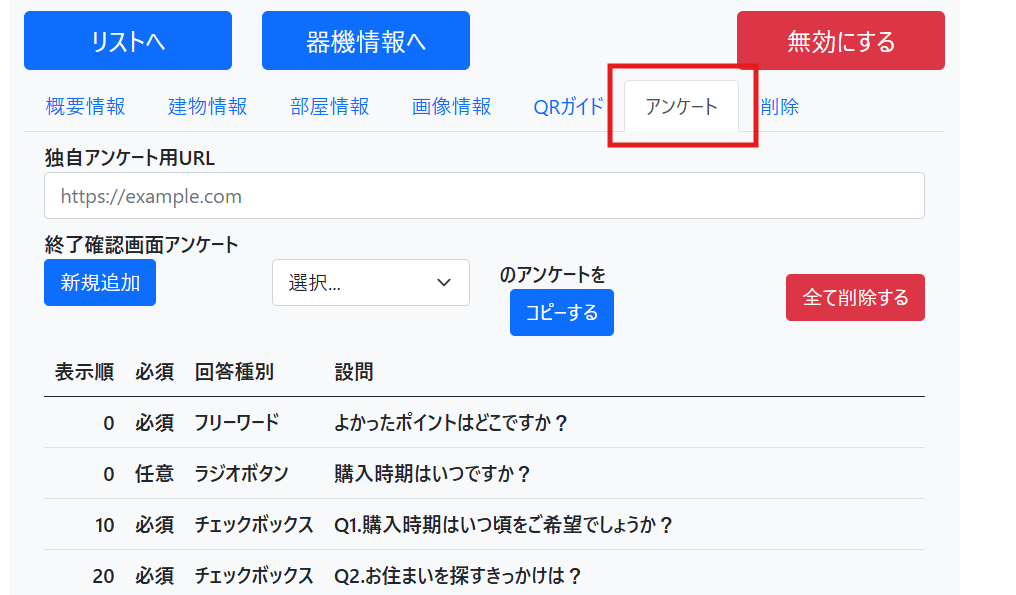Switch to the QRガイド tab
The height and width of the screenshot is (595, 1016).
click(x=567, y=107)
